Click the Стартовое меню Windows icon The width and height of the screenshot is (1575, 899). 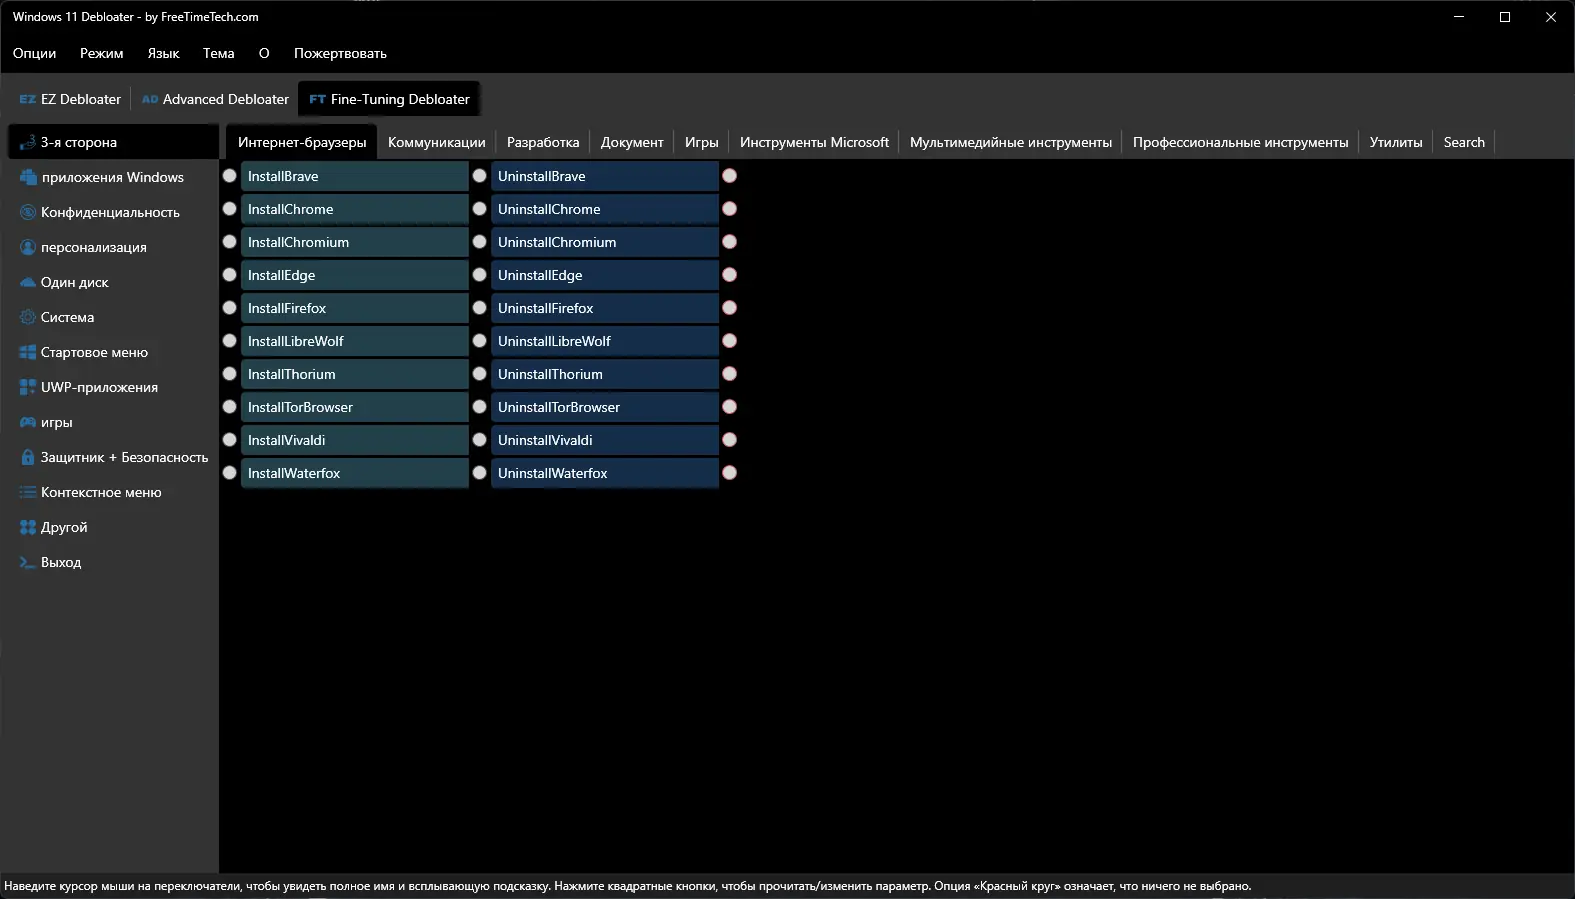(28, 352)
